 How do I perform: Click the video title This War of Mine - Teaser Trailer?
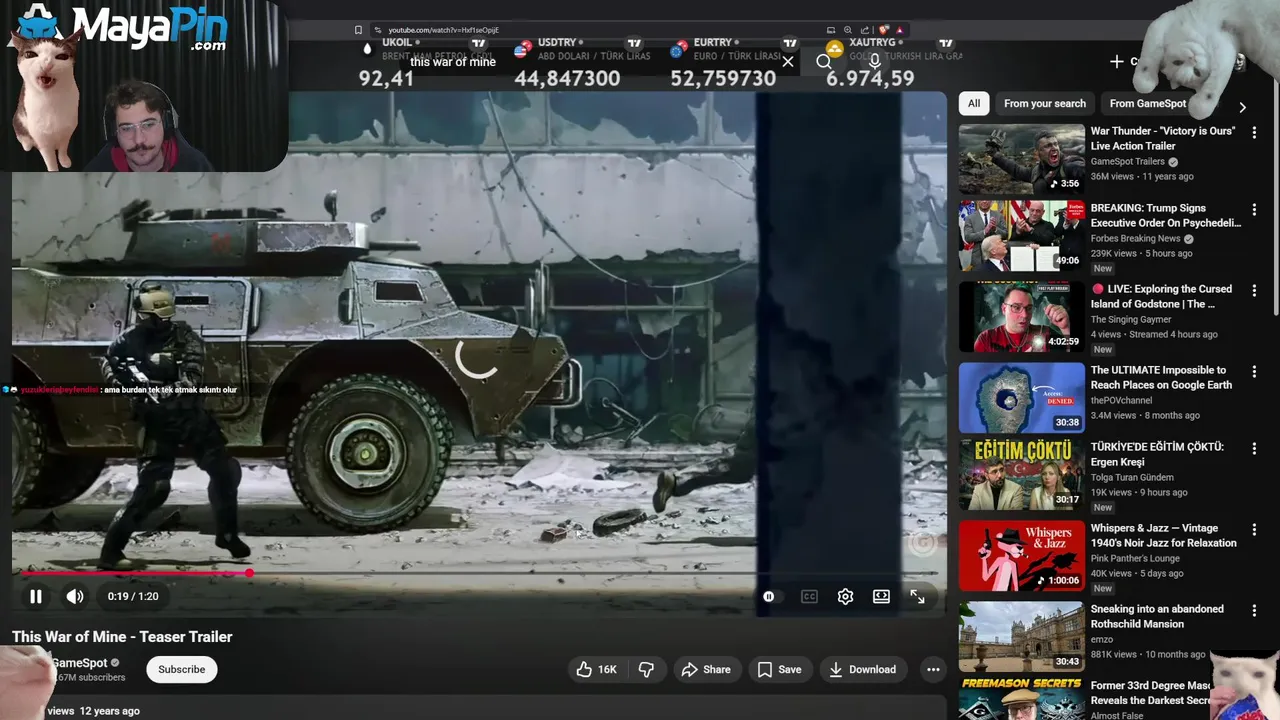122,637
